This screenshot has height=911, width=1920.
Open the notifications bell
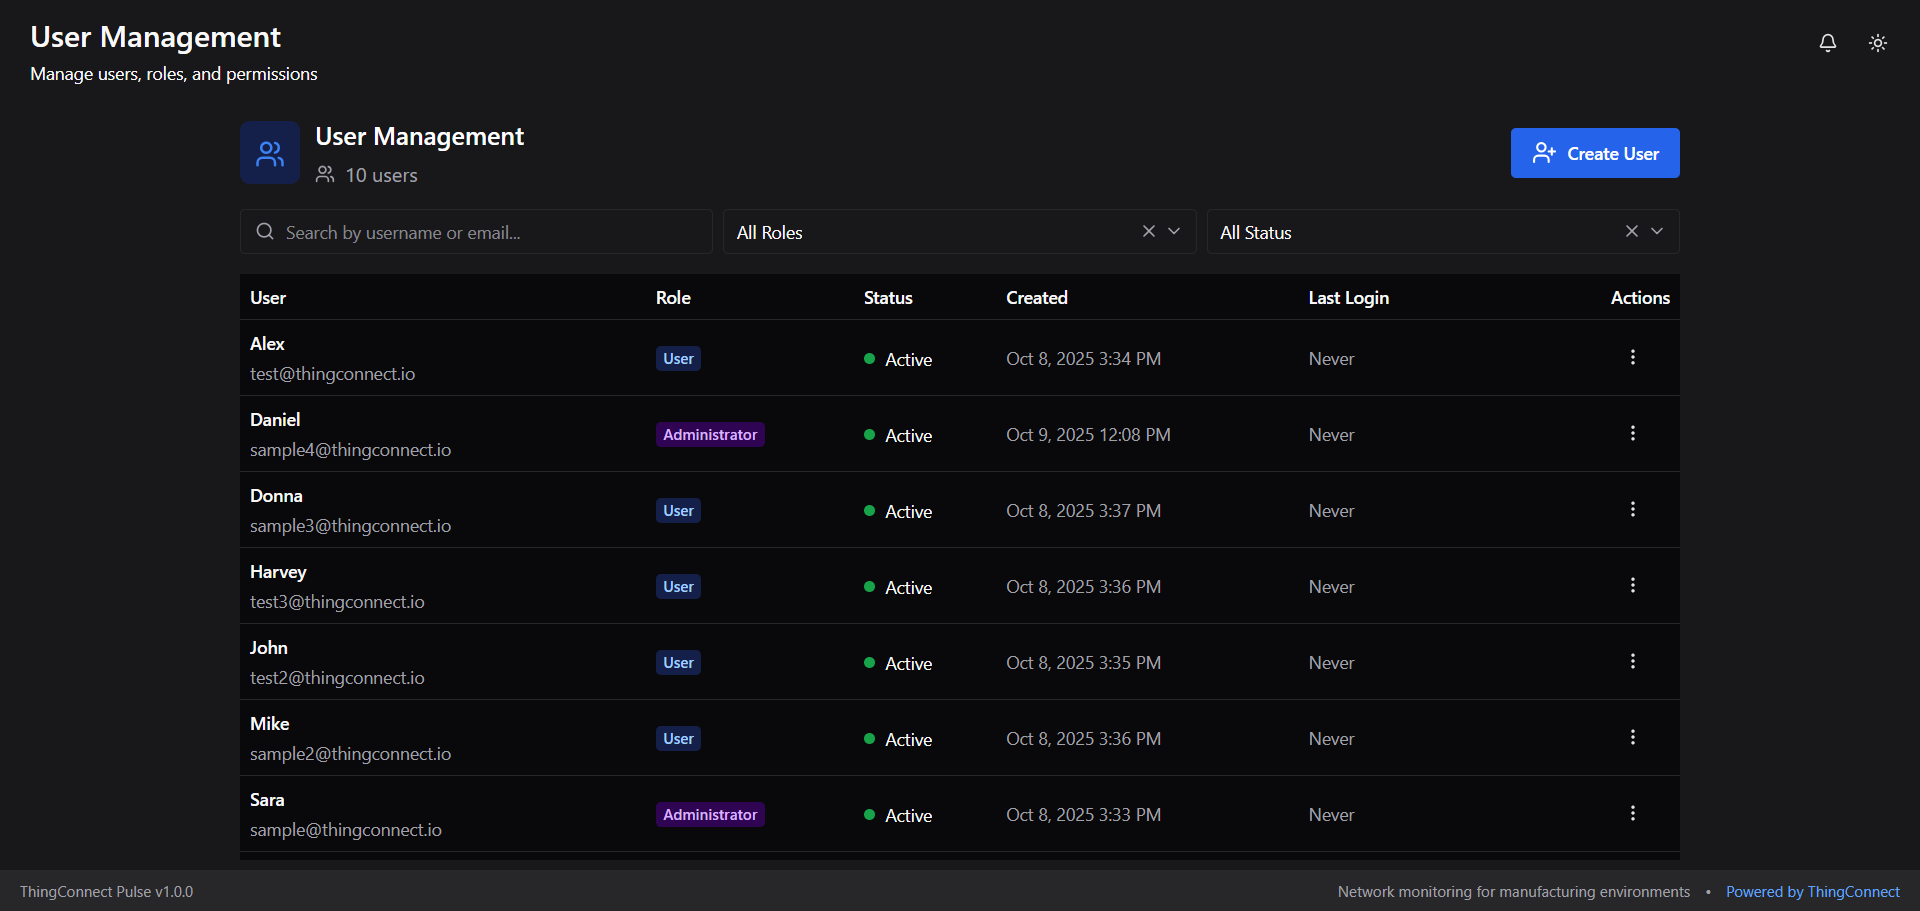[1827, 43]
